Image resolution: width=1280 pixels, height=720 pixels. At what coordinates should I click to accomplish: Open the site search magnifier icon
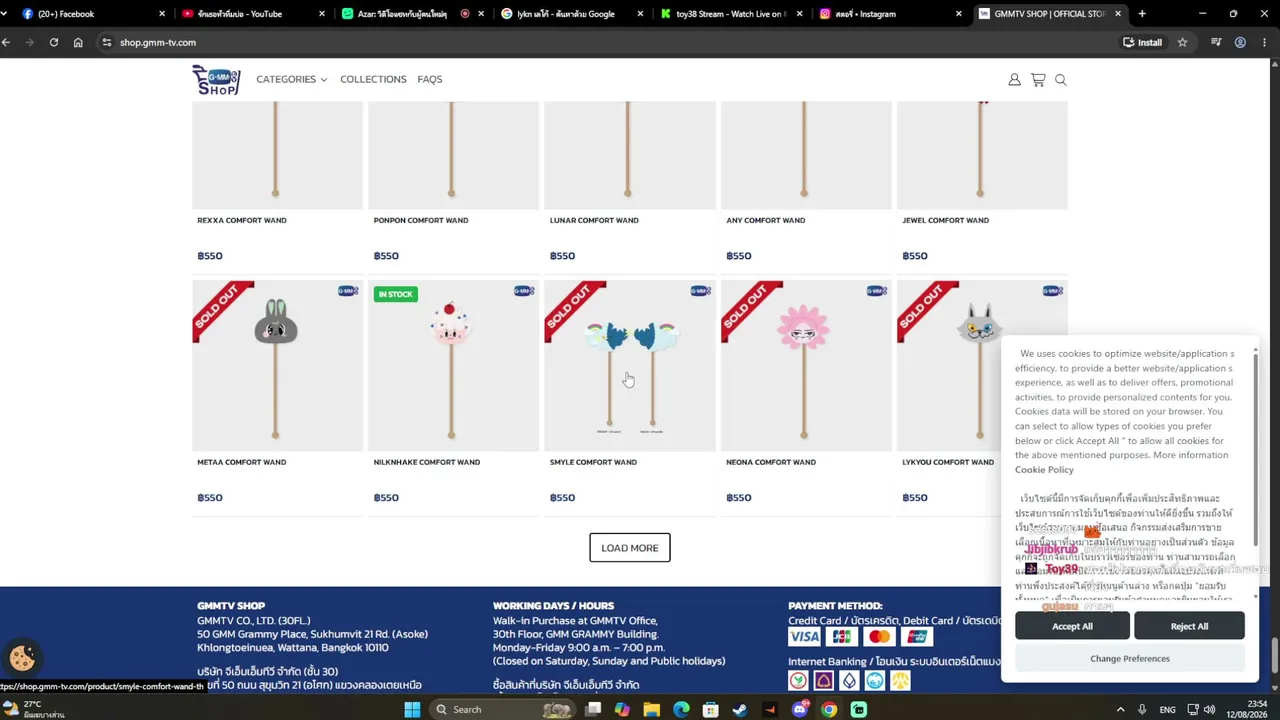(1061, 80)
